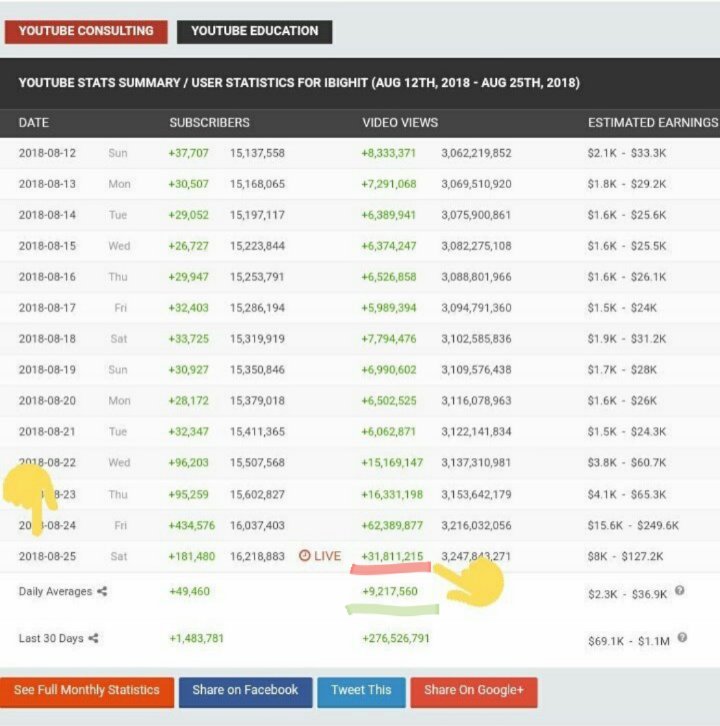Click the Share on Facebook button
The width and height of the screenshot is (720, 726).
pyautogui.click(x=245, y=692)
